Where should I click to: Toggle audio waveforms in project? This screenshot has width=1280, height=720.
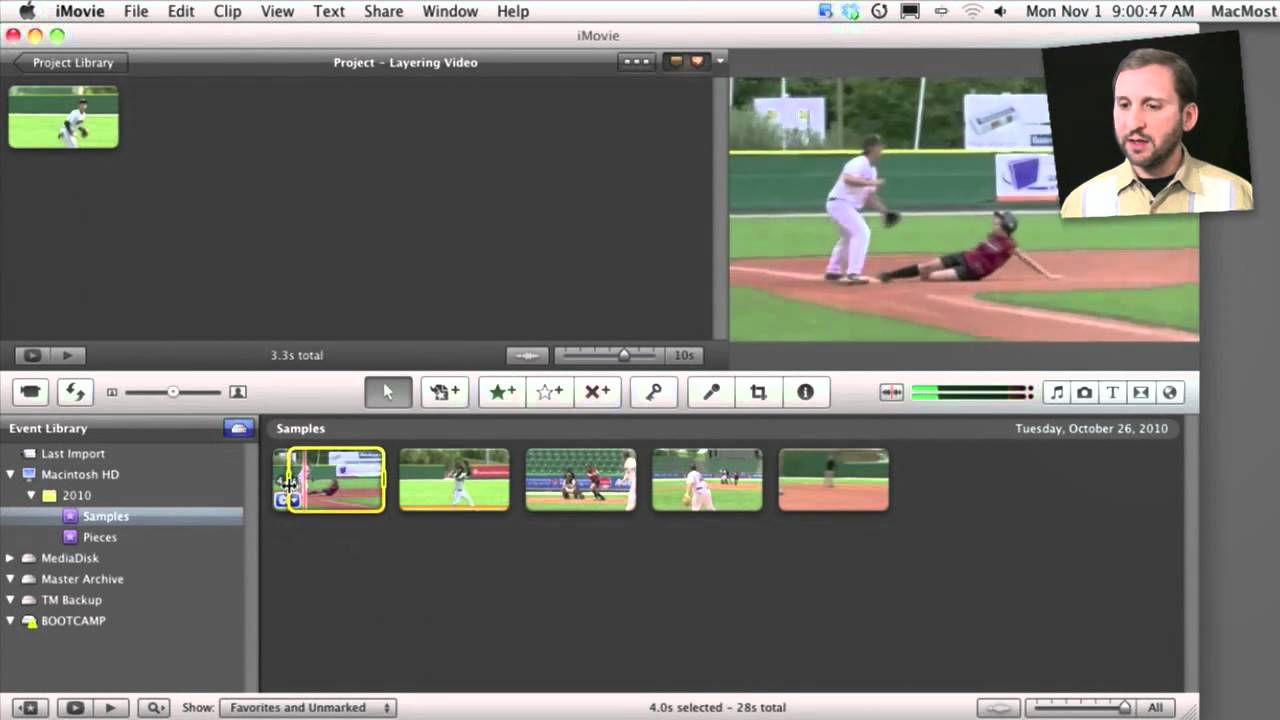tap(527, 355)
